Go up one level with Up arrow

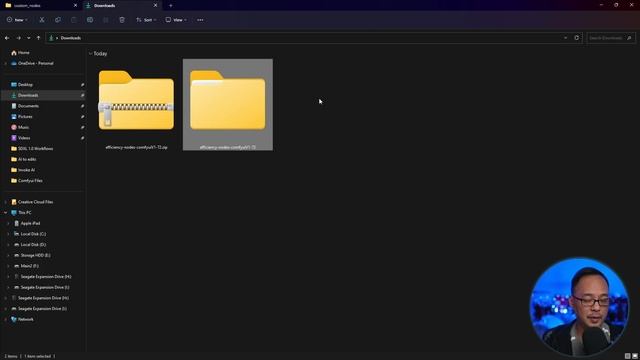(38, 38)
